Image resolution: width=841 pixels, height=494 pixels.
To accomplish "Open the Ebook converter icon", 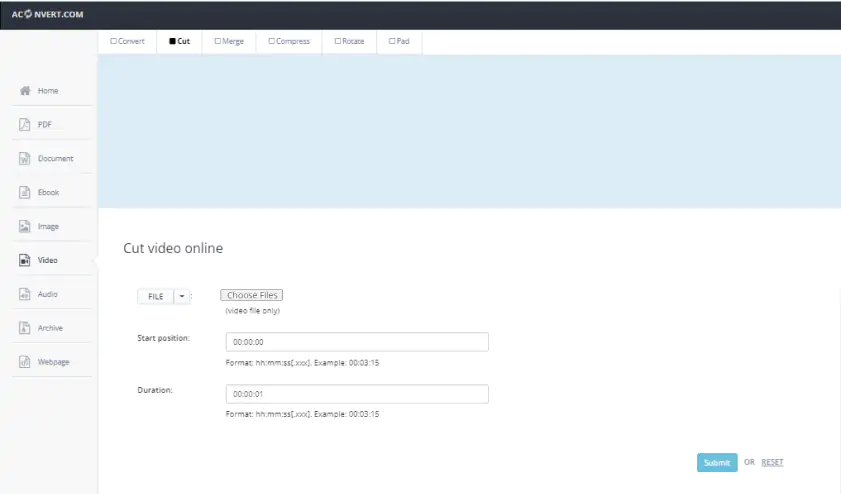I will [x=25, y=192].
